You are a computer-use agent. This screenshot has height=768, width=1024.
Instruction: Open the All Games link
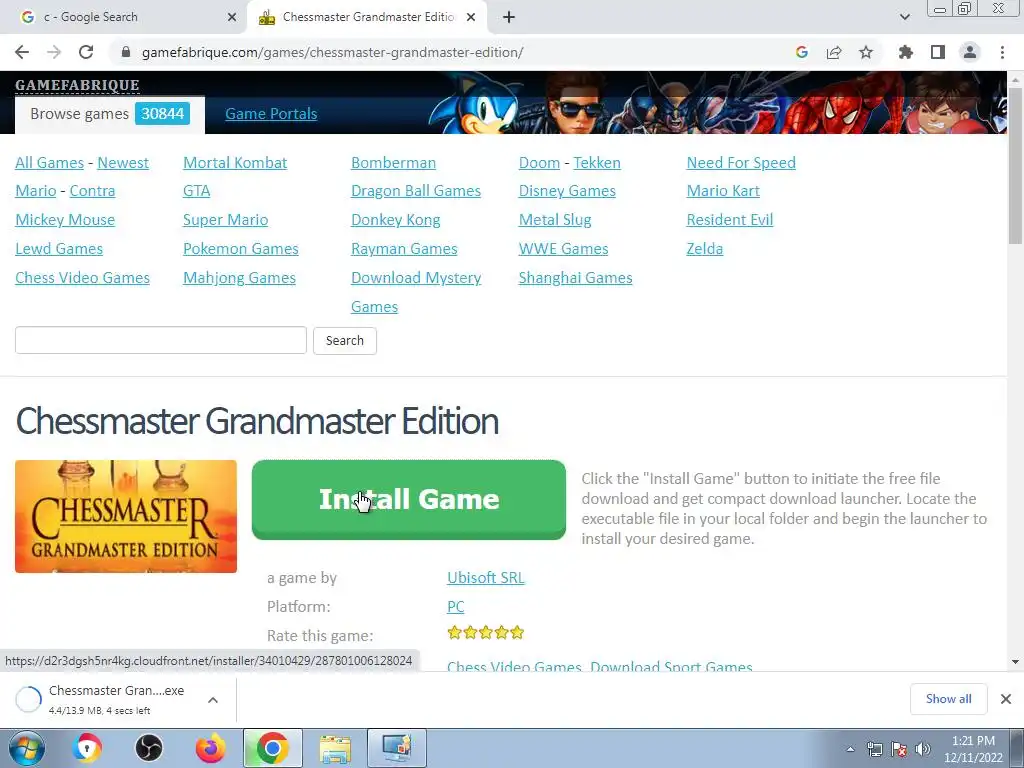[50, 163]
